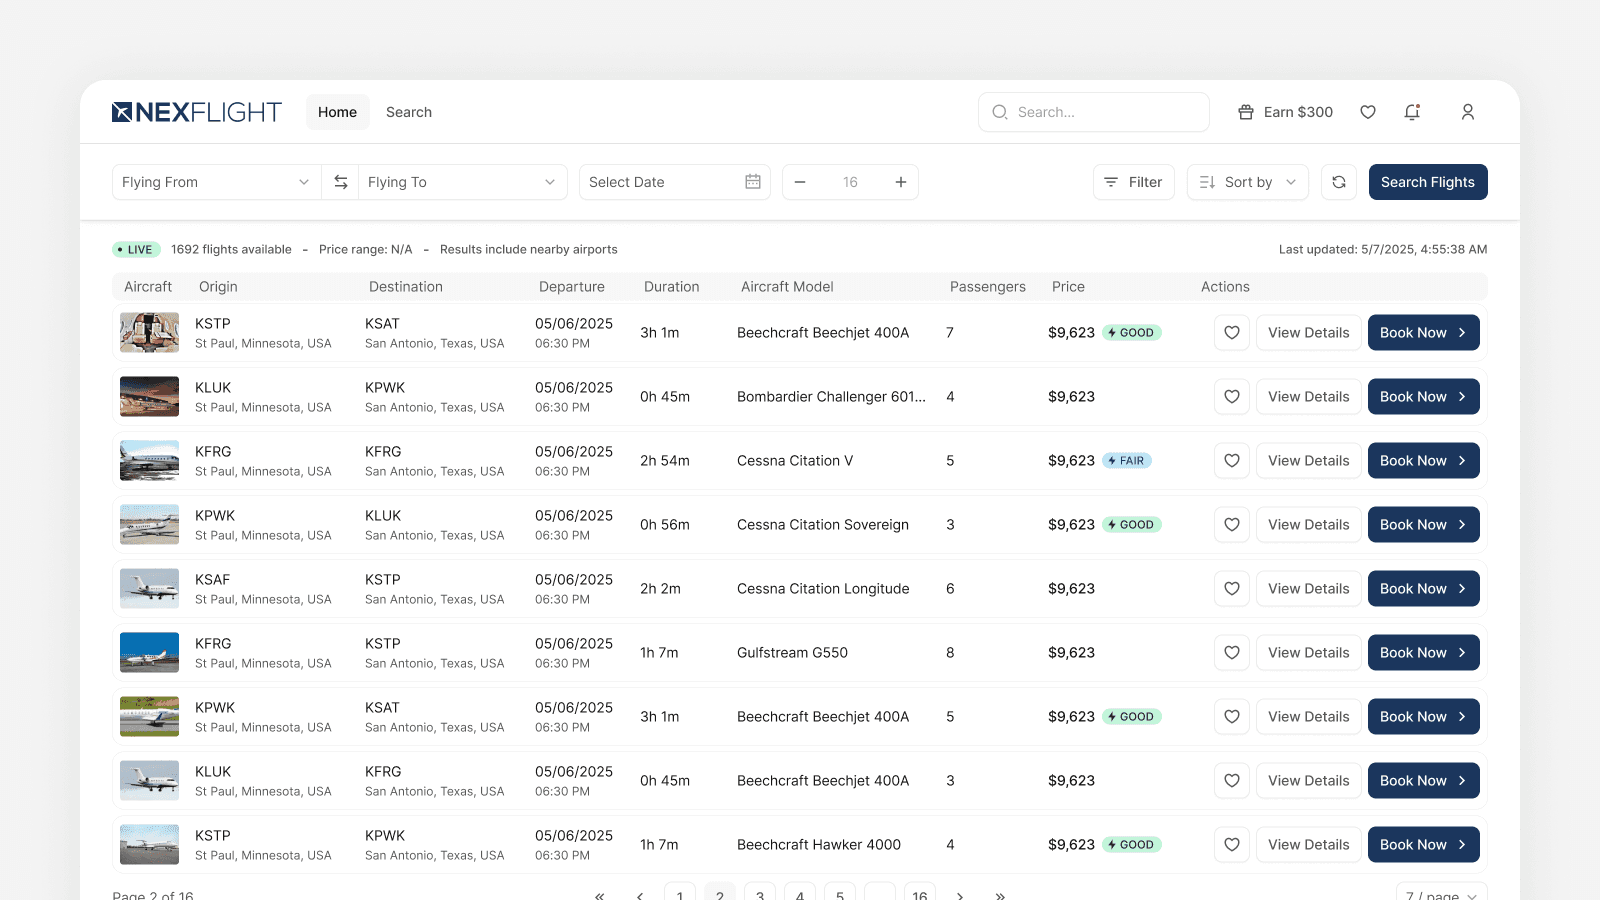
Task: Click the NexFlight logo
Action: point(197,112)
